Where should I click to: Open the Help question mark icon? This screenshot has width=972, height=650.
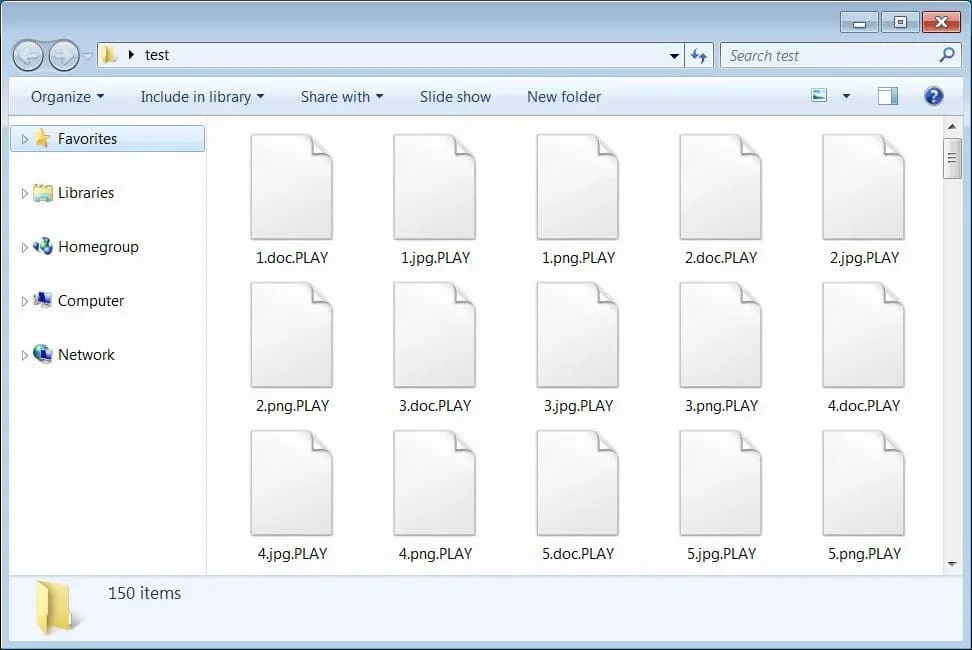pos(933,96)
